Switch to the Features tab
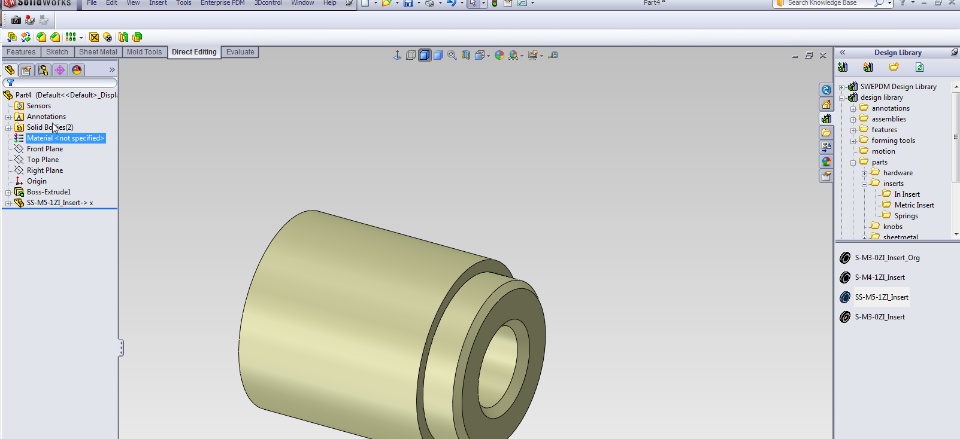 (x=21, y=52)
